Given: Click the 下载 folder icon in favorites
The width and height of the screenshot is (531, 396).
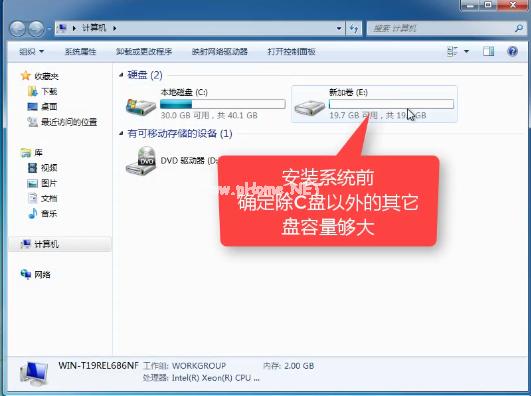Looking at the screenshot, I should click(33, 91).
